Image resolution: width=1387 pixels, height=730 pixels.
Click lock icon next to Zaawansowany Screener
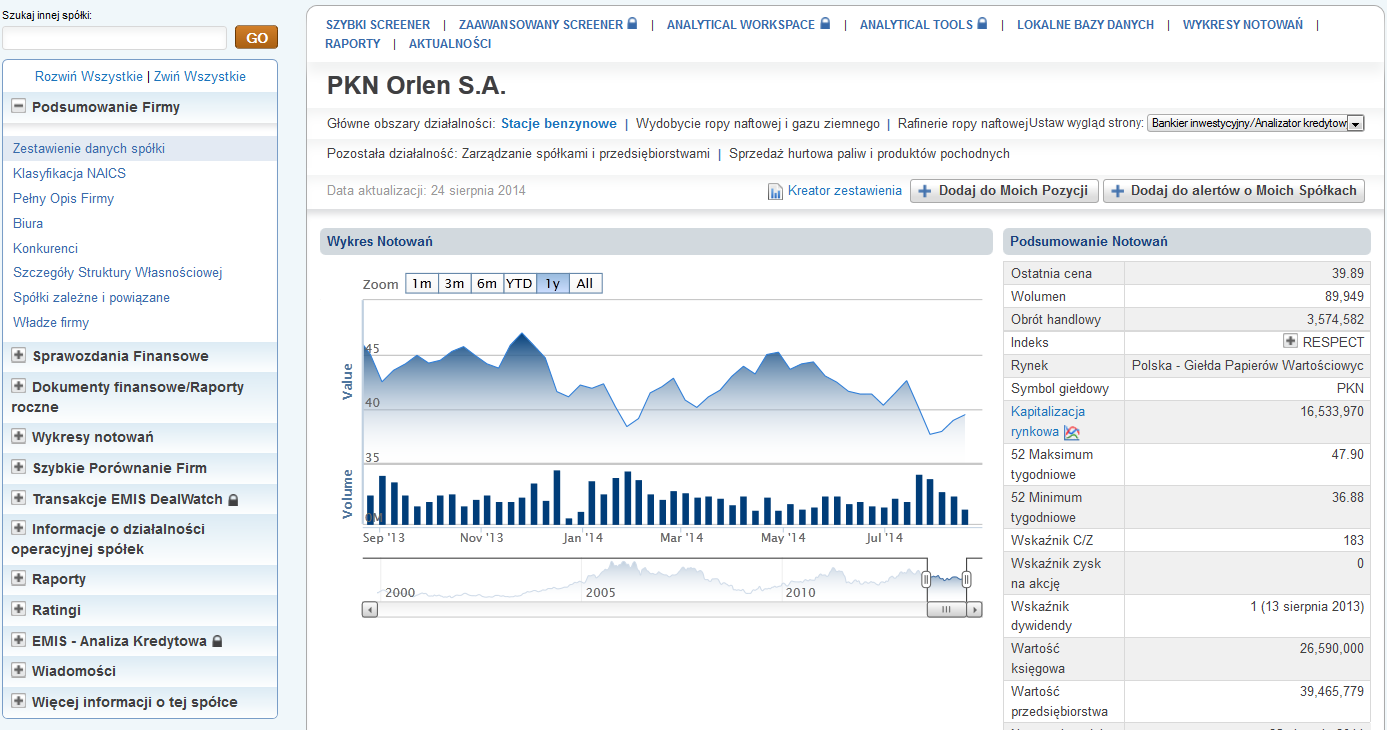click(632, 24)
